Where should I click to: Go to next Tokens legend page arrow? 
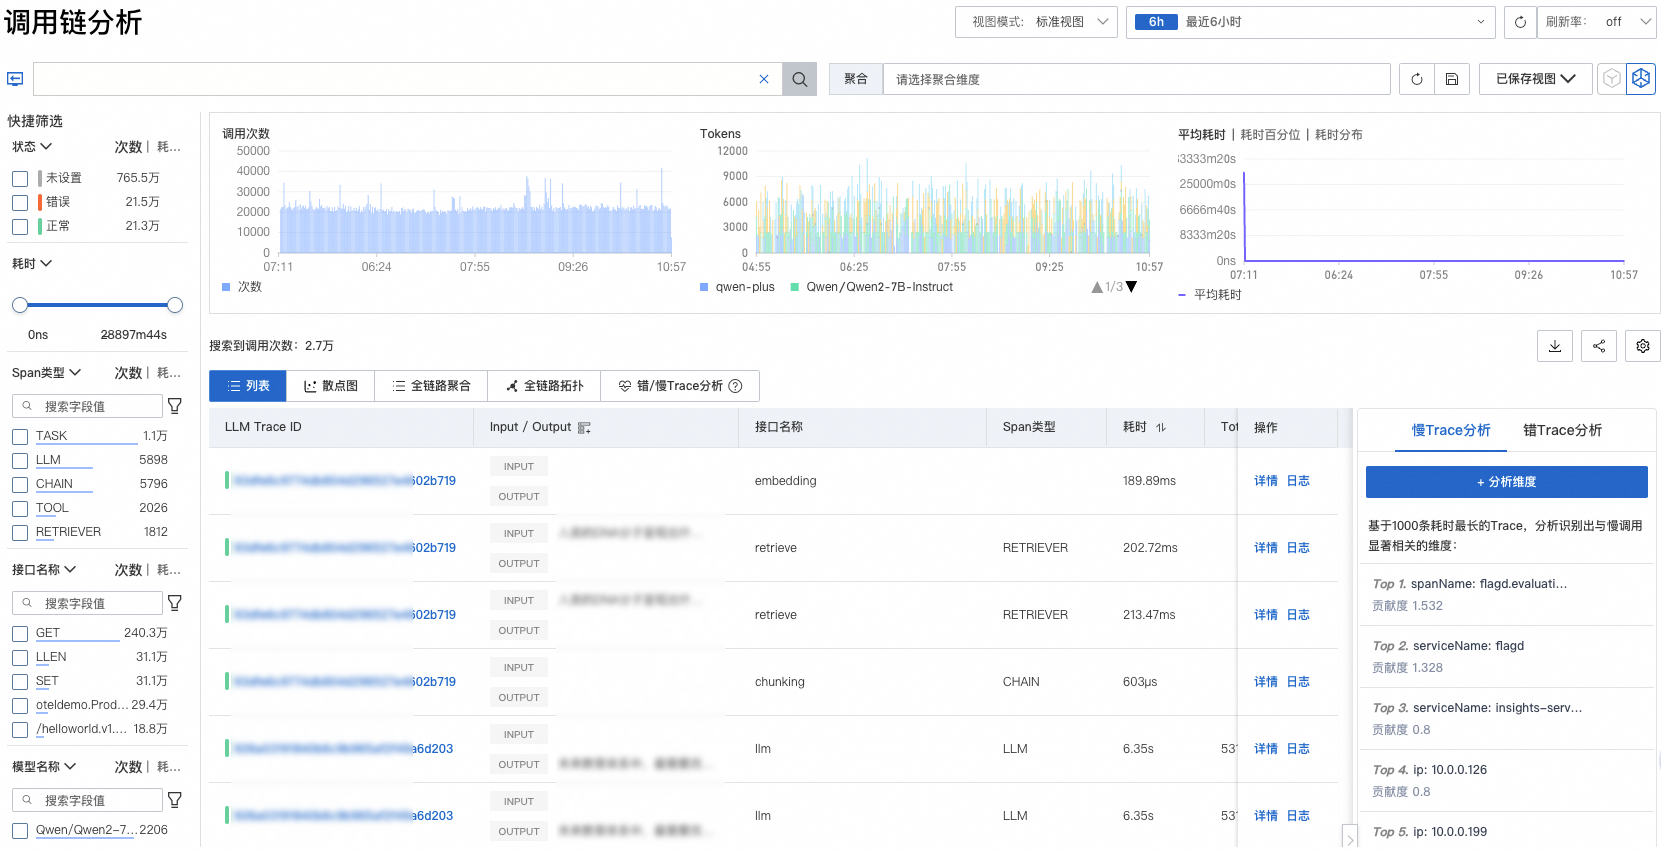pyautogui.click(x=1132, y=287)
